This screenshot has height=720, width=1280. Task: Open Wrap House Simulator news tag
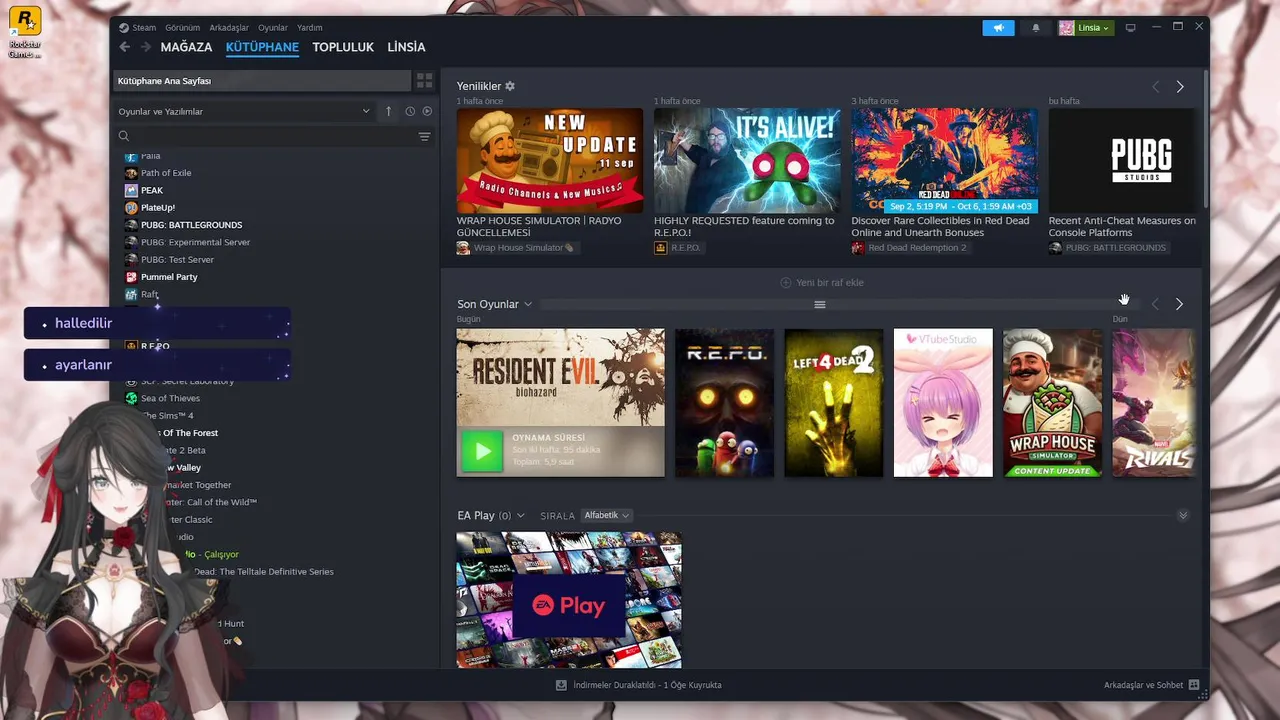point(516,248)
